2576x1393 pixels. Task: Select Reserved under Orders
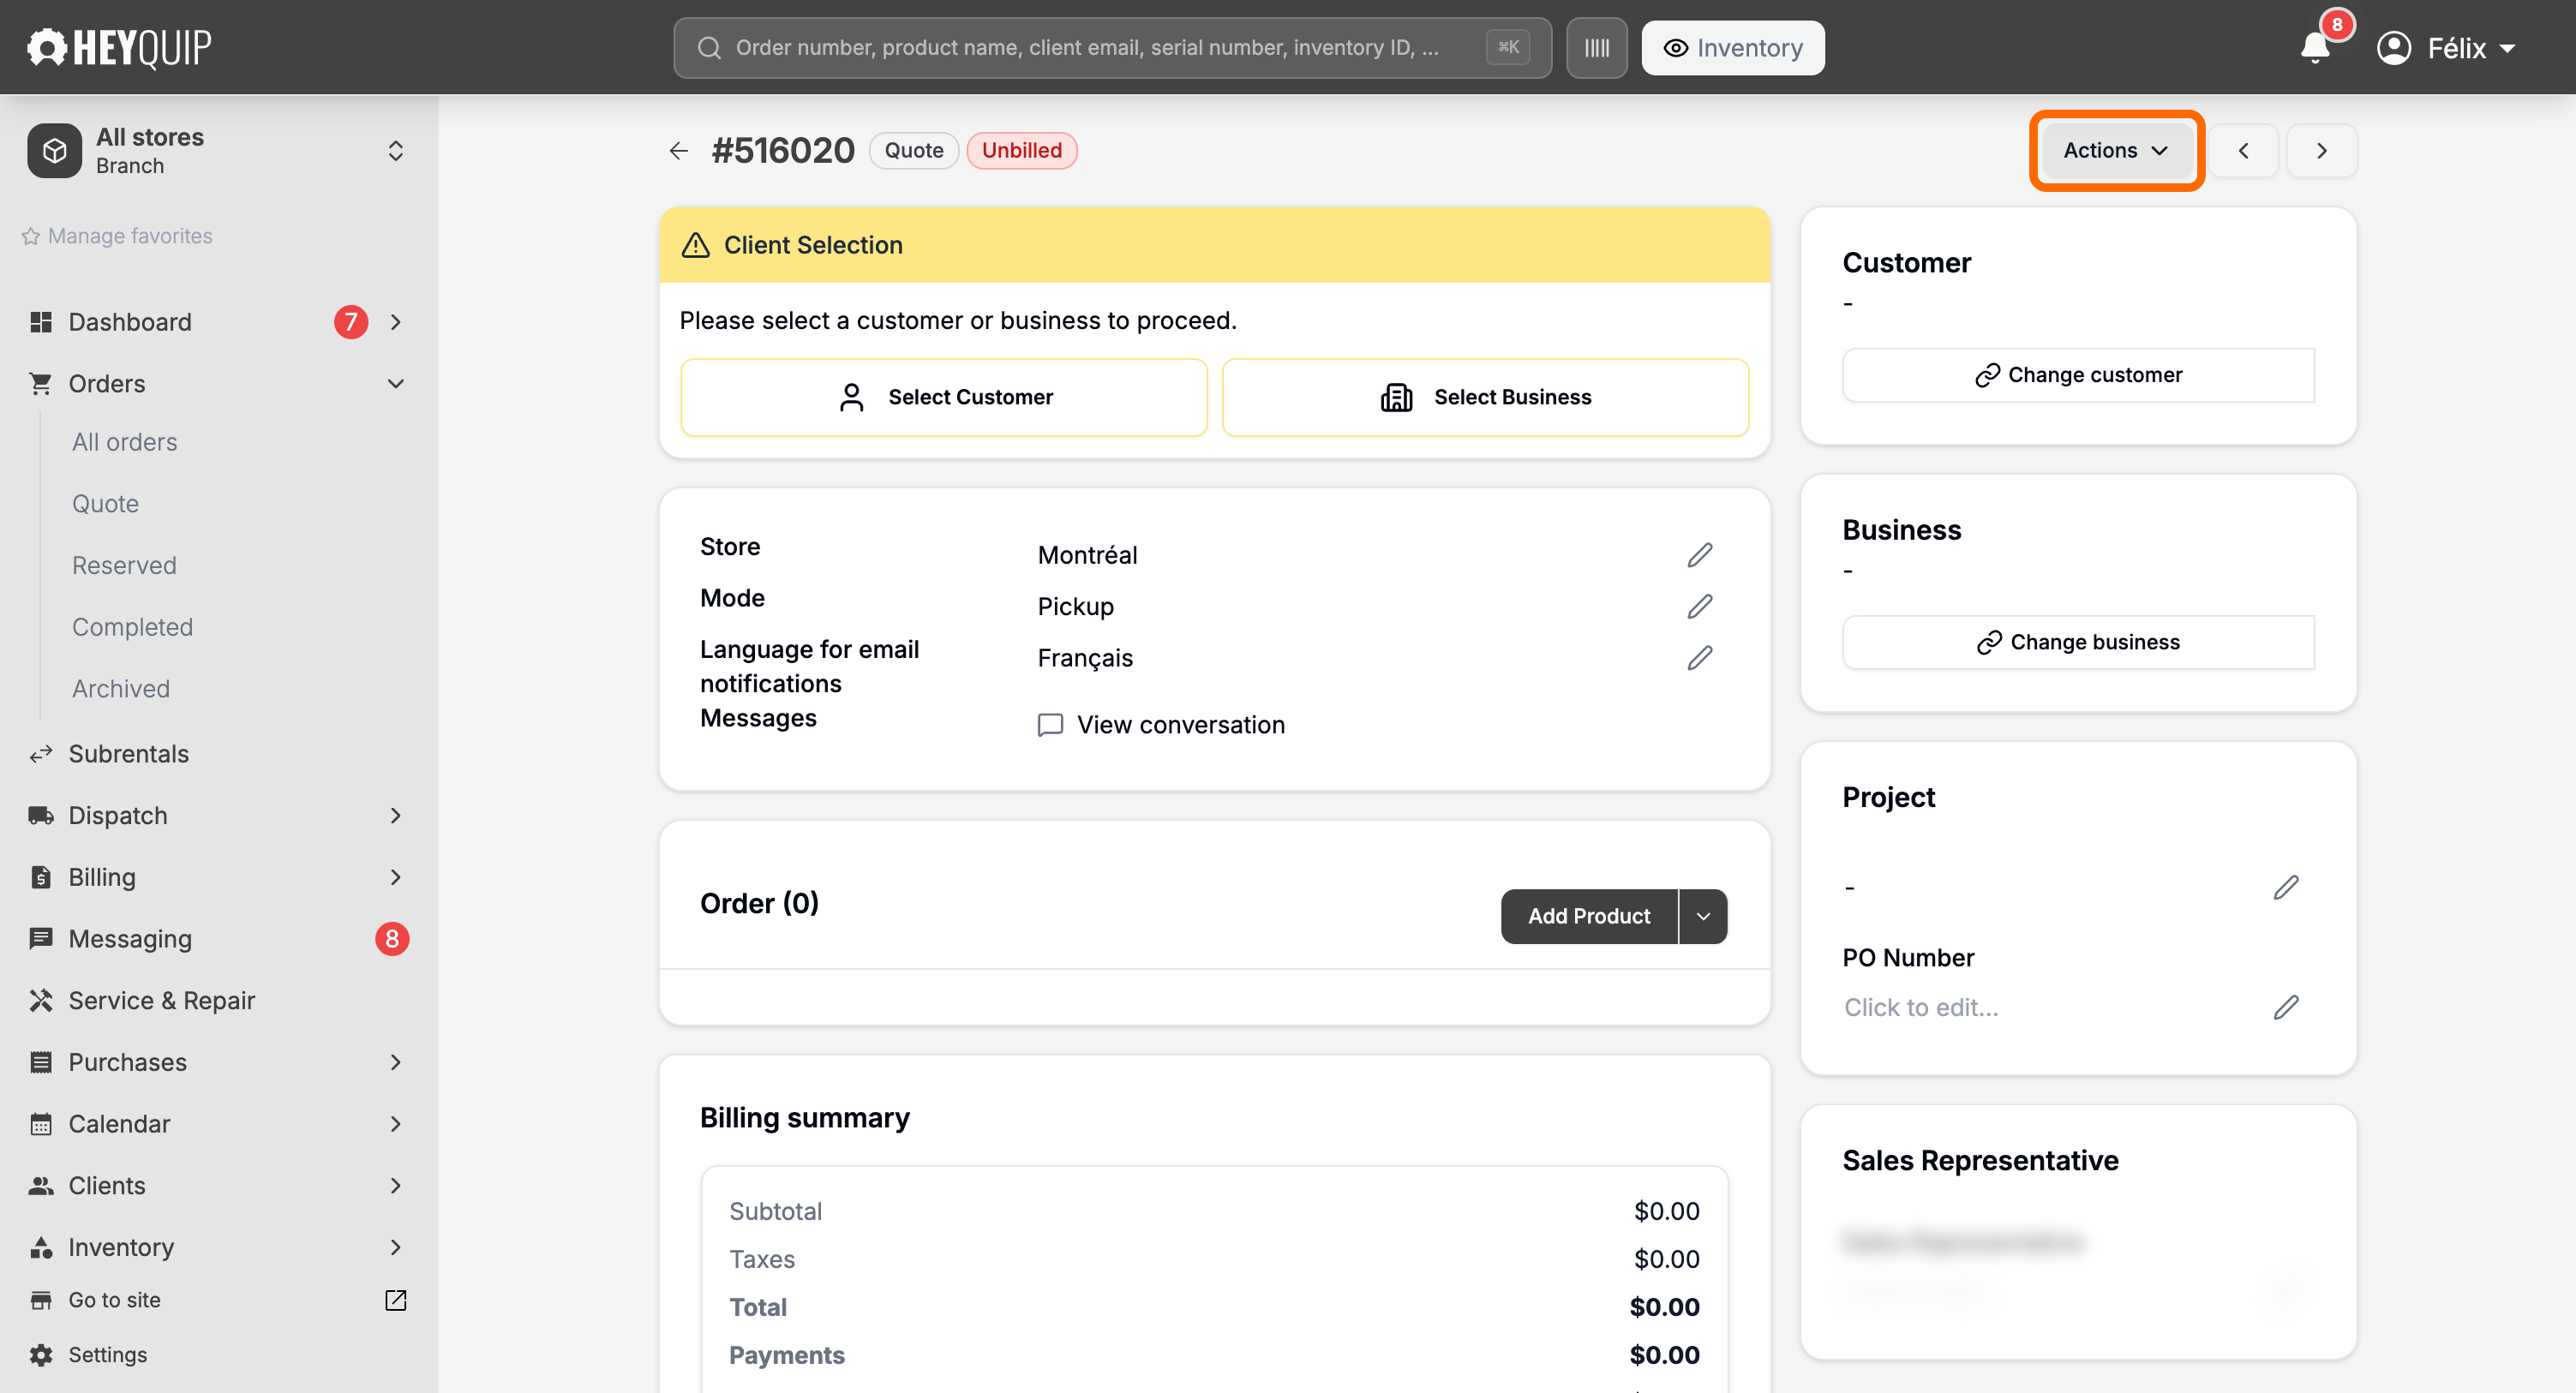coord(124,566)
